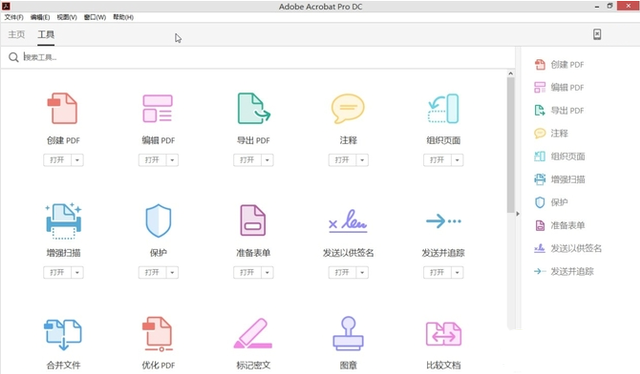Click 组织页面 in right sidebar
Screen dimensions: 640x374
[560, 156]
